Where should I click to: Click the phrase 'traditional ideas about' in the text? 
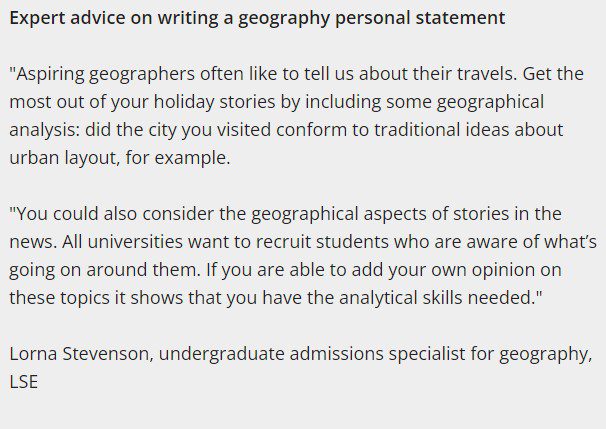468,129
